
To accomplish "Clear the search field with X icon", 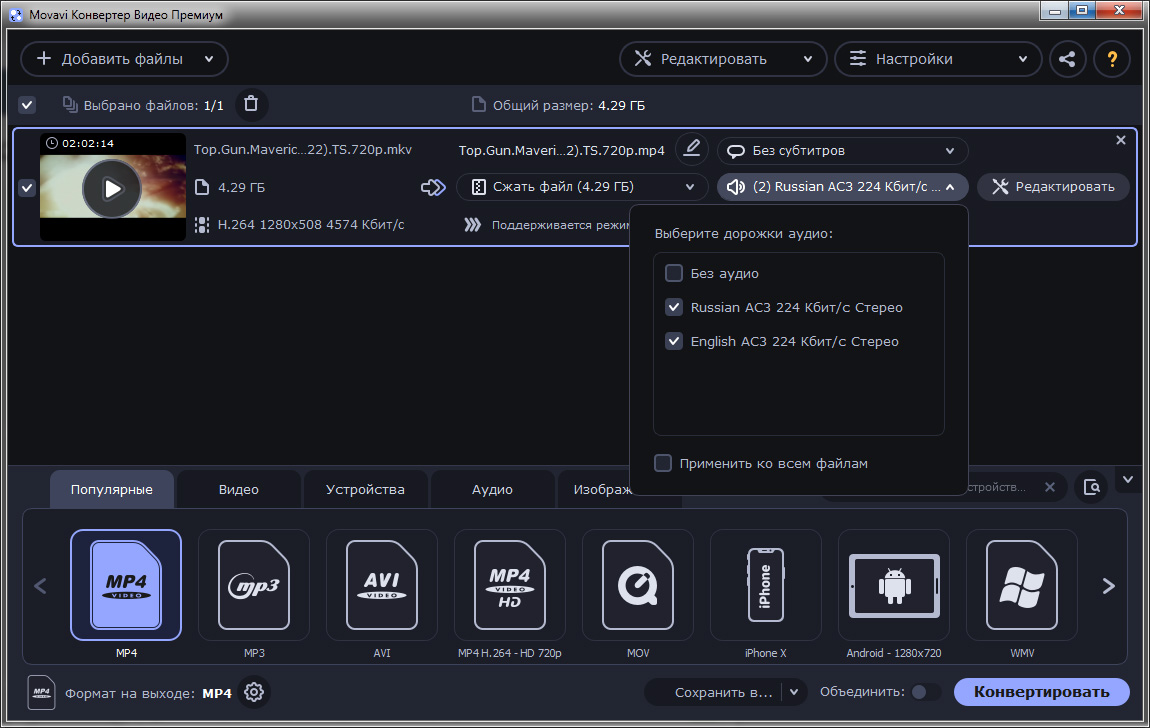I will (x=1050, y=487).
